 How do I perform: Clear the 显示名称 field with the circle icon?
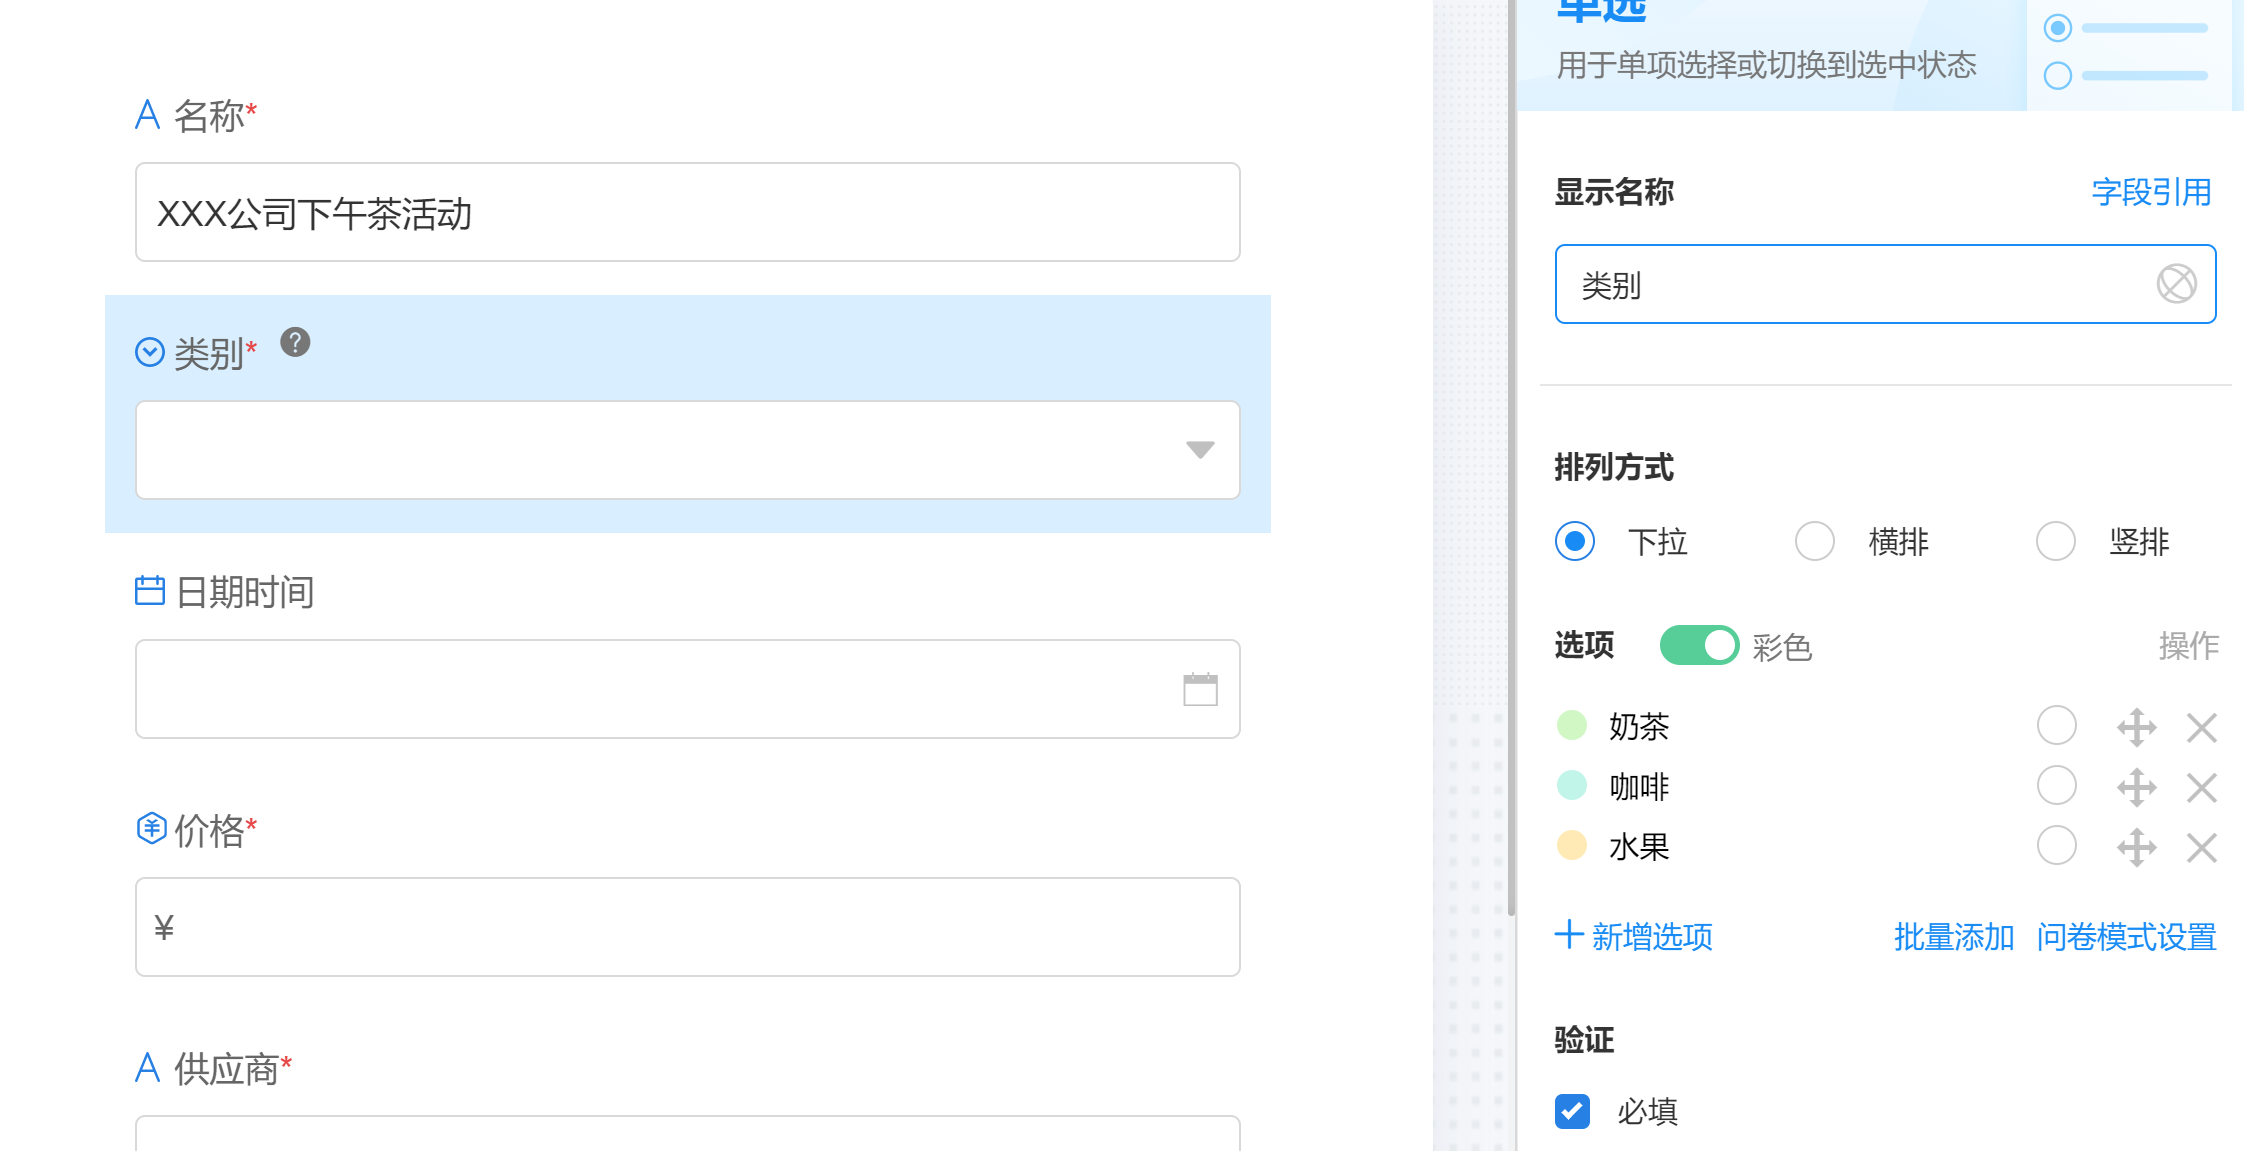point(2176,284)
